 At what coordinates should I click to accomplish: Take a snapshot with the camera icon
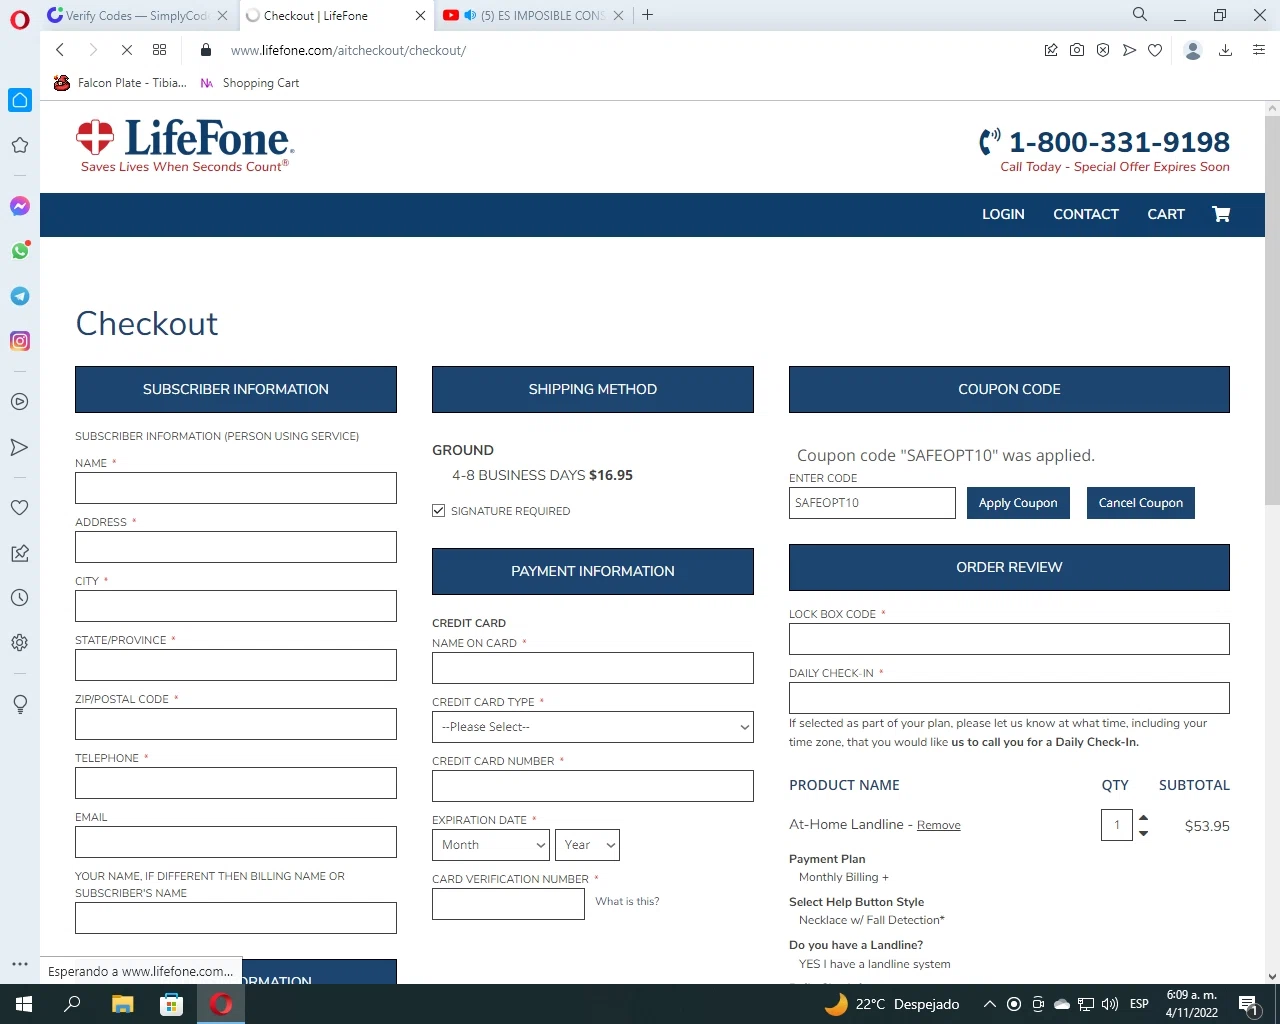point(1077,50)
